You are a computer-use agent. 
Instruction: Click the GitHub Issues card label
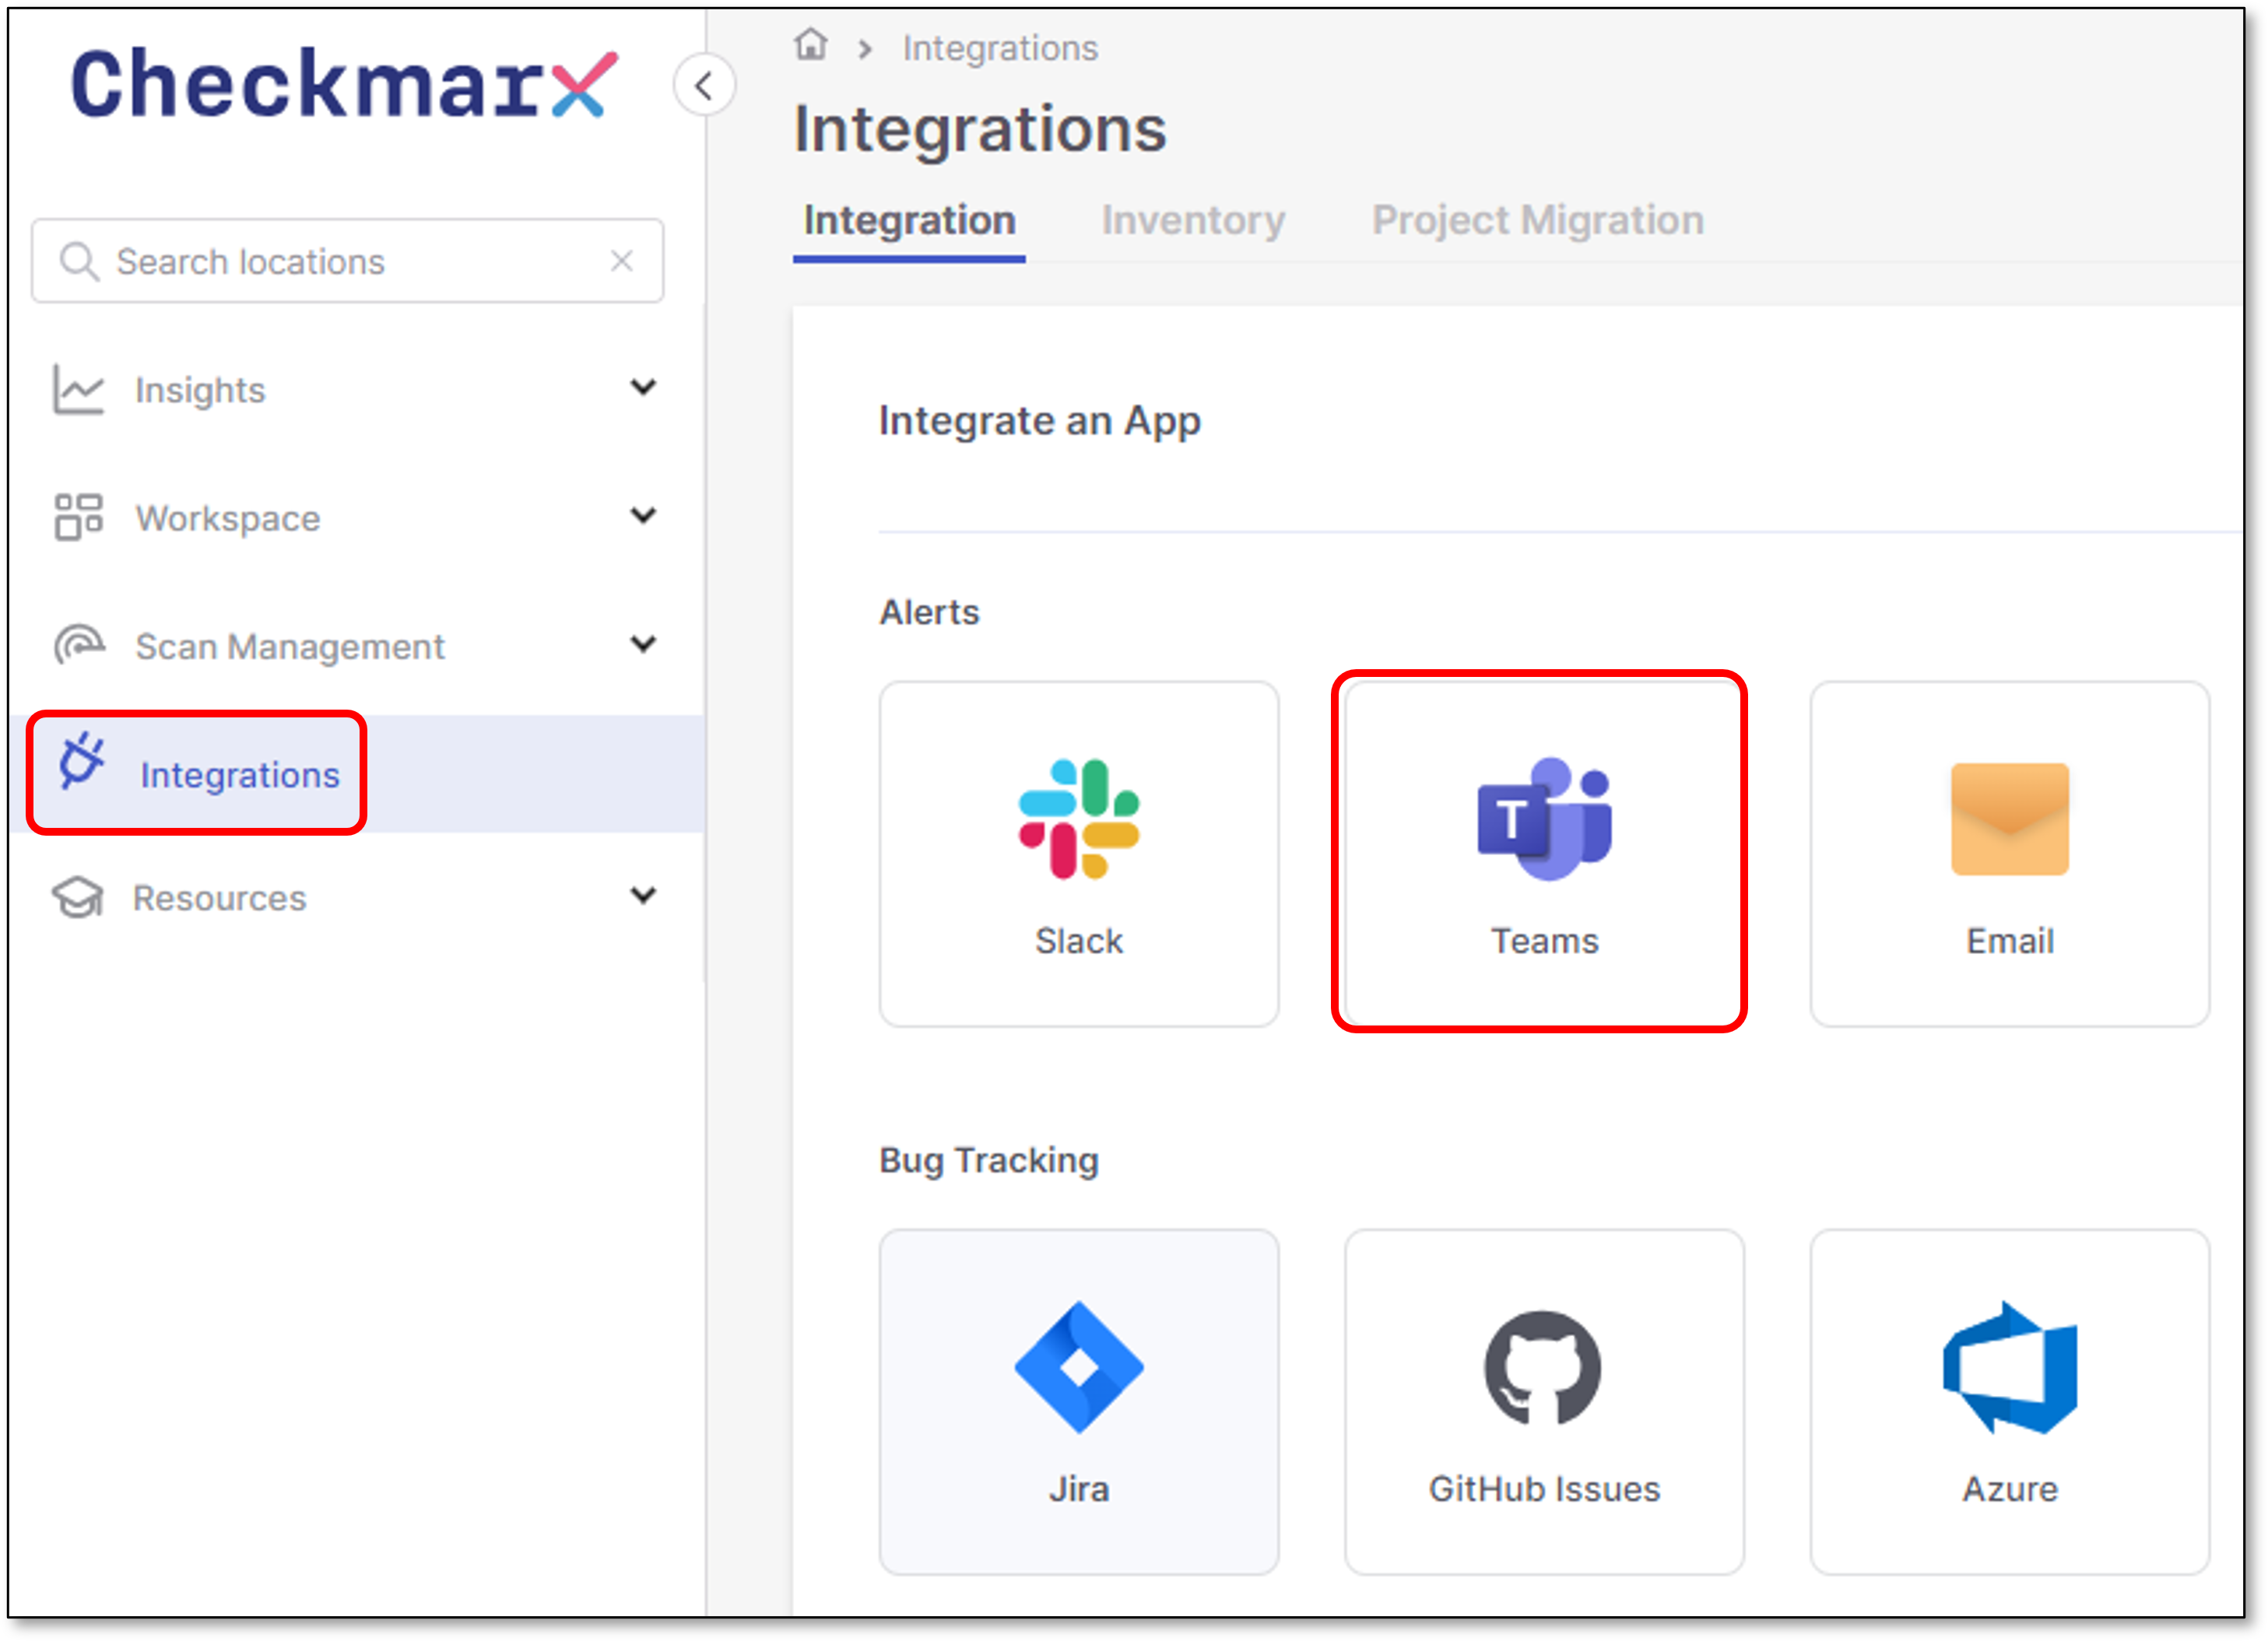pyautogui.click(x=1545, y=1489)
